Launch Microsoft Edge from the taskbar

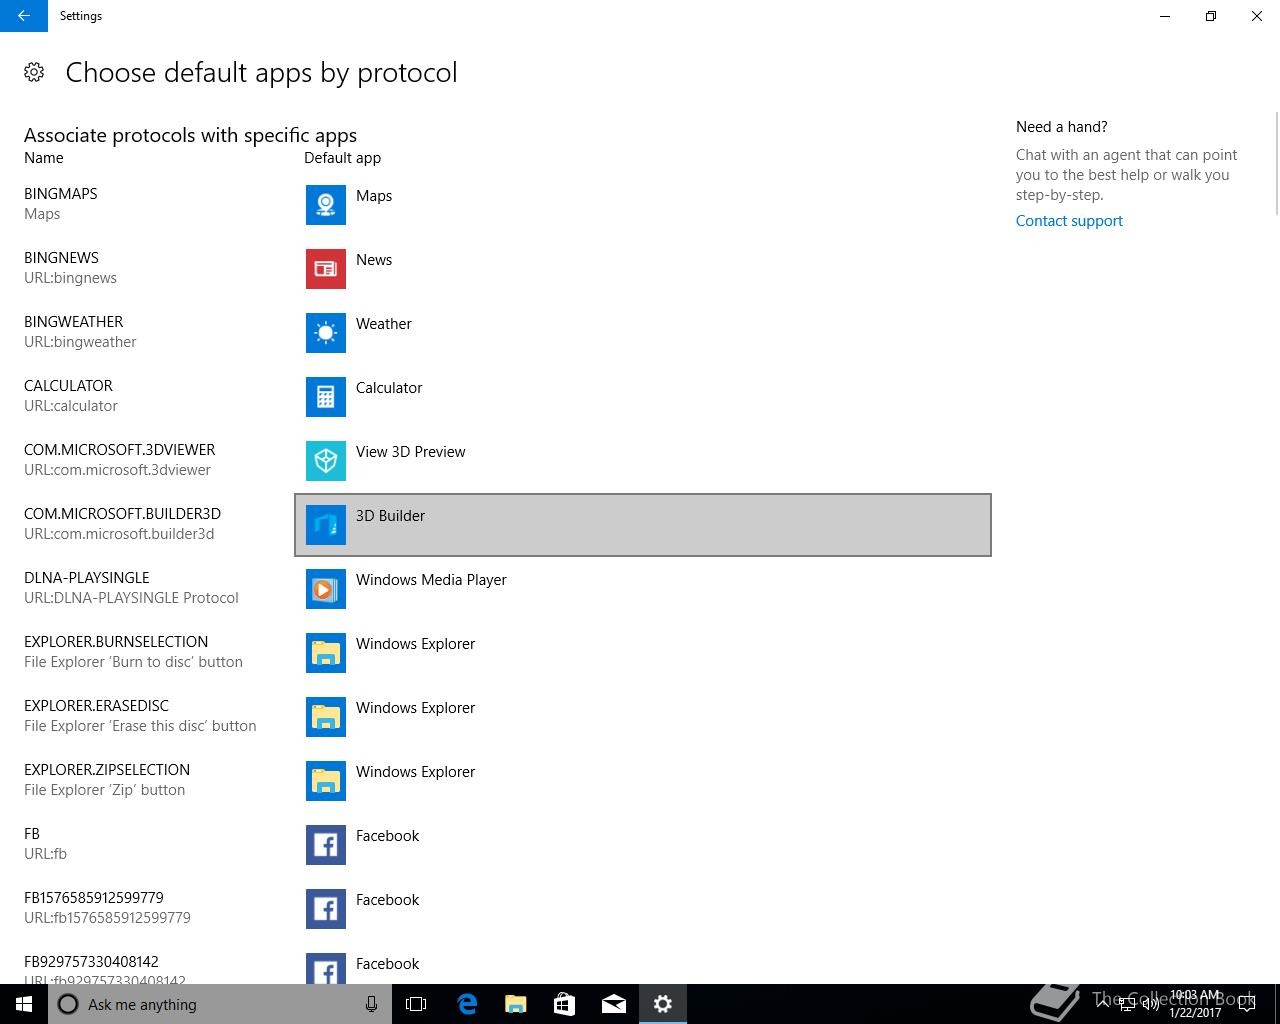[466, 1004]
